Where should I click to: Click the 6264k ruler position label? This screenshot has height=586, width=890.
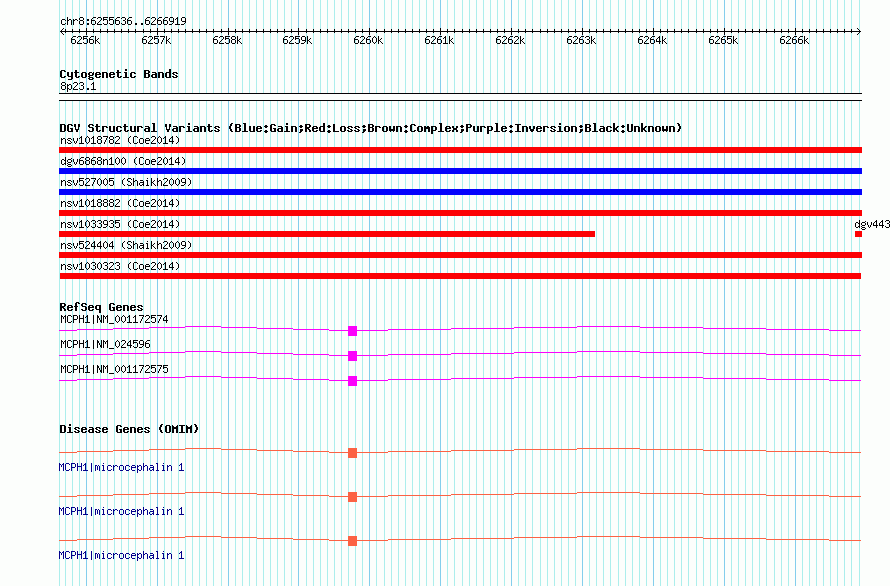coord(652,40)
